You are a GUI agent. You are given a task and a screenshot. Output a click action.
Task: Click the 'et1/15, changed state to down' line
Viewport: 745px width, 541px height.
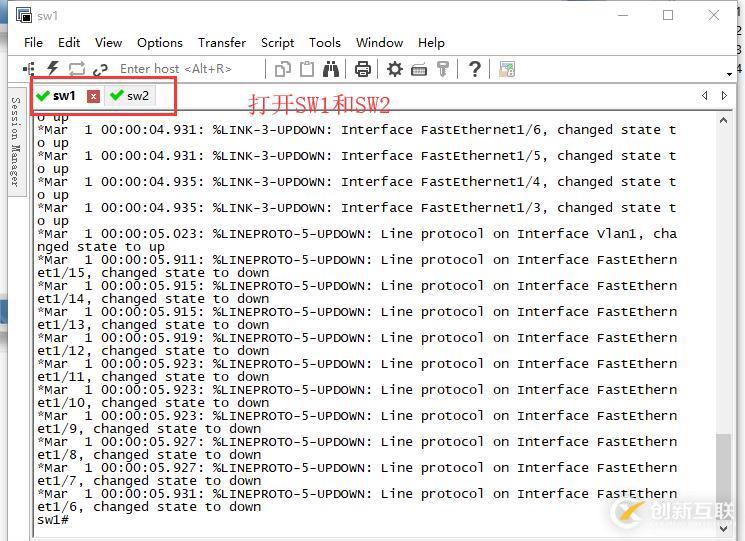click(153, 273)
